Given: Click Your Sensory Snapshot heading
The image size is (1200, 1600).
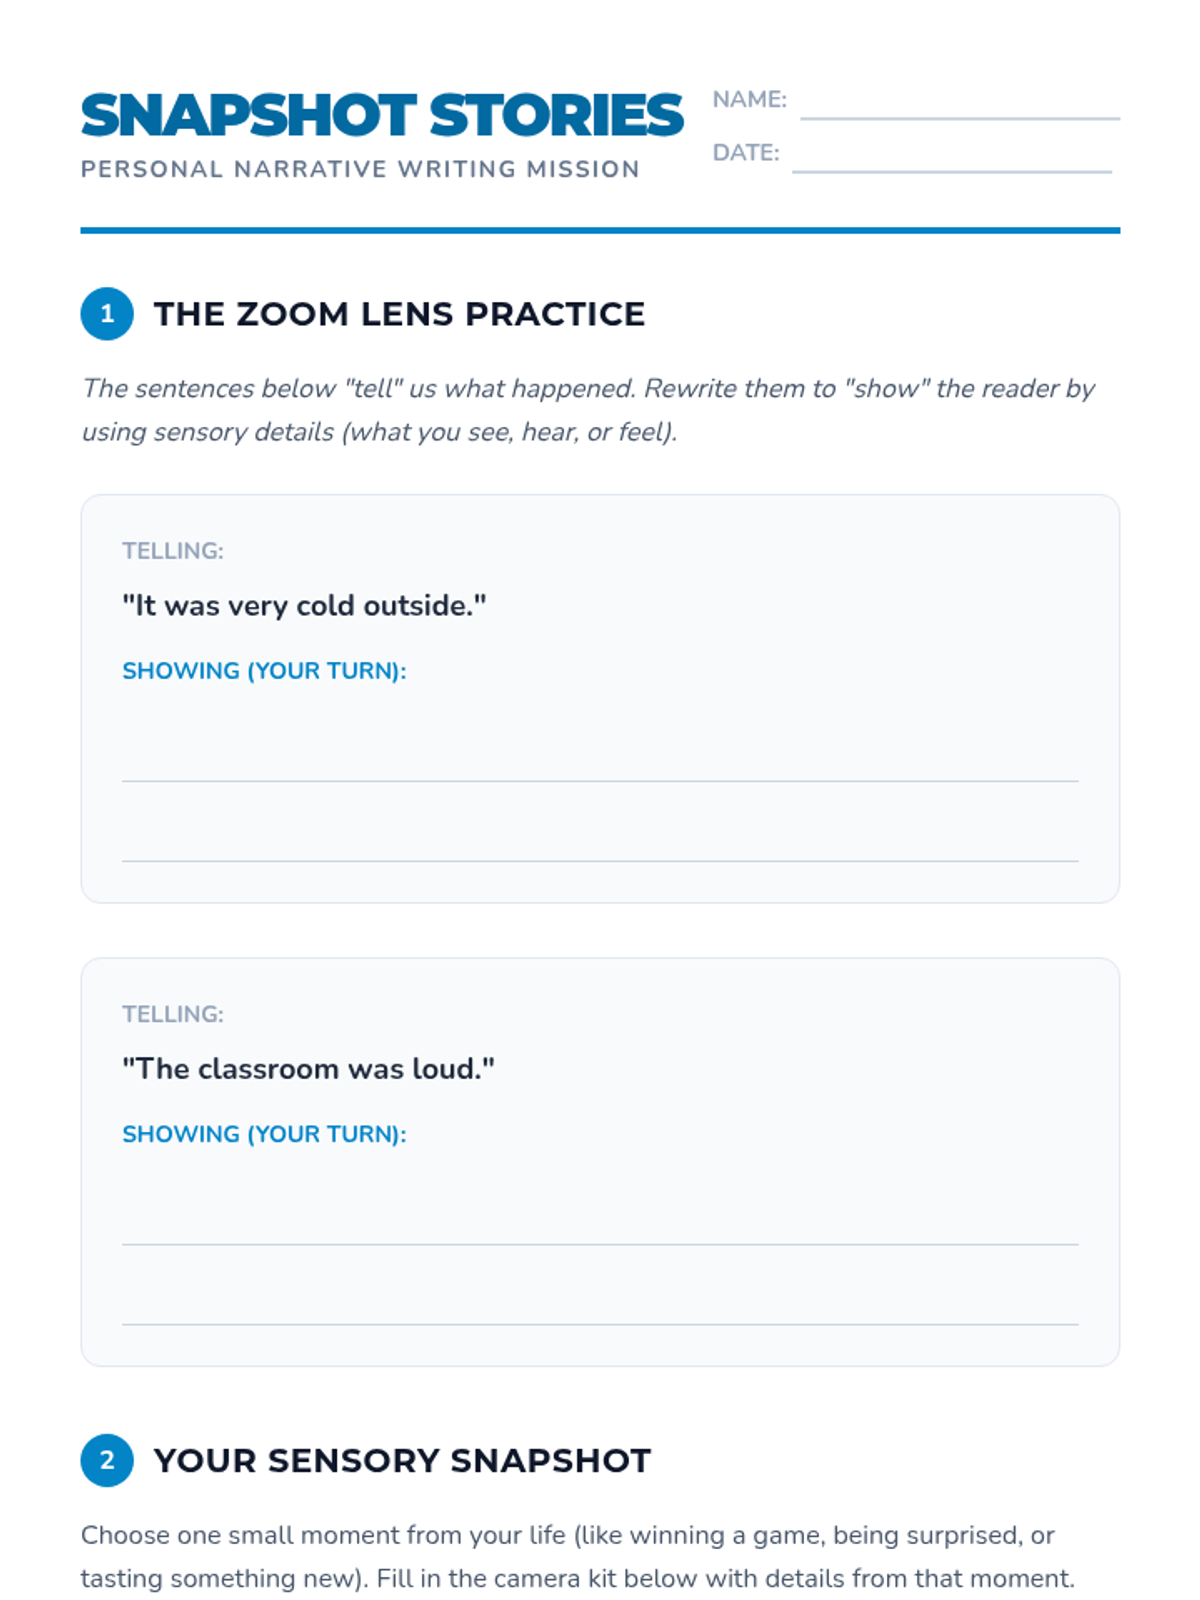Looking at the screenshot, I should tap(402, 1460).
